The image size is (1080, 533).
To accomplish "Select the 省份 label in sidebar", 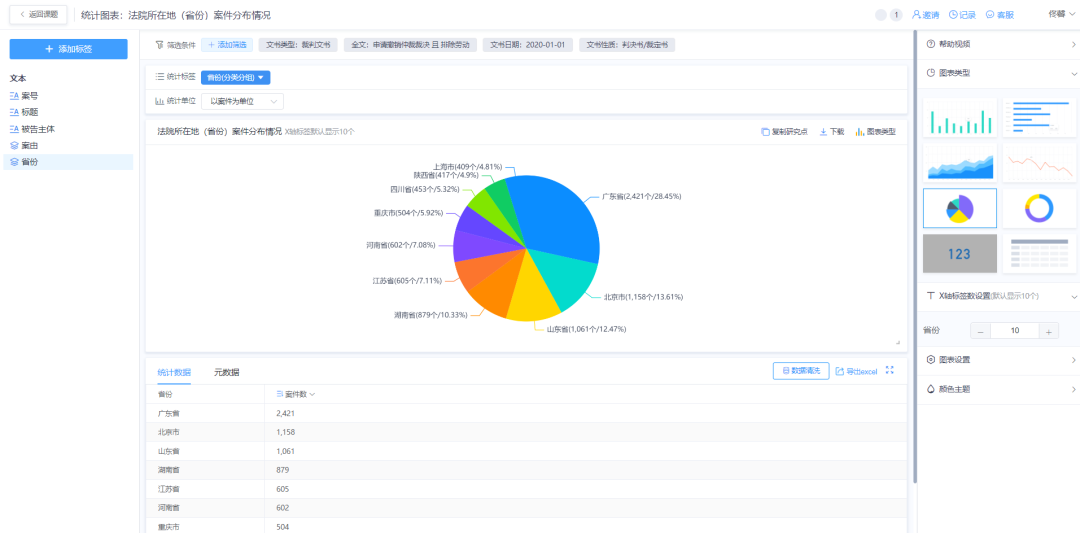I will (68, 162).
